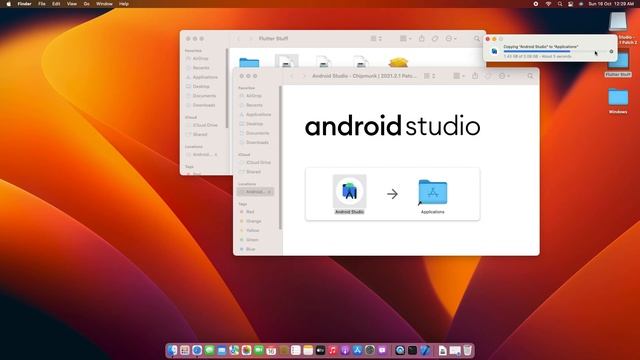Select the Windows folder on the desktop
The width and height of the screenshot is (640, 360).
pos(618,101)
